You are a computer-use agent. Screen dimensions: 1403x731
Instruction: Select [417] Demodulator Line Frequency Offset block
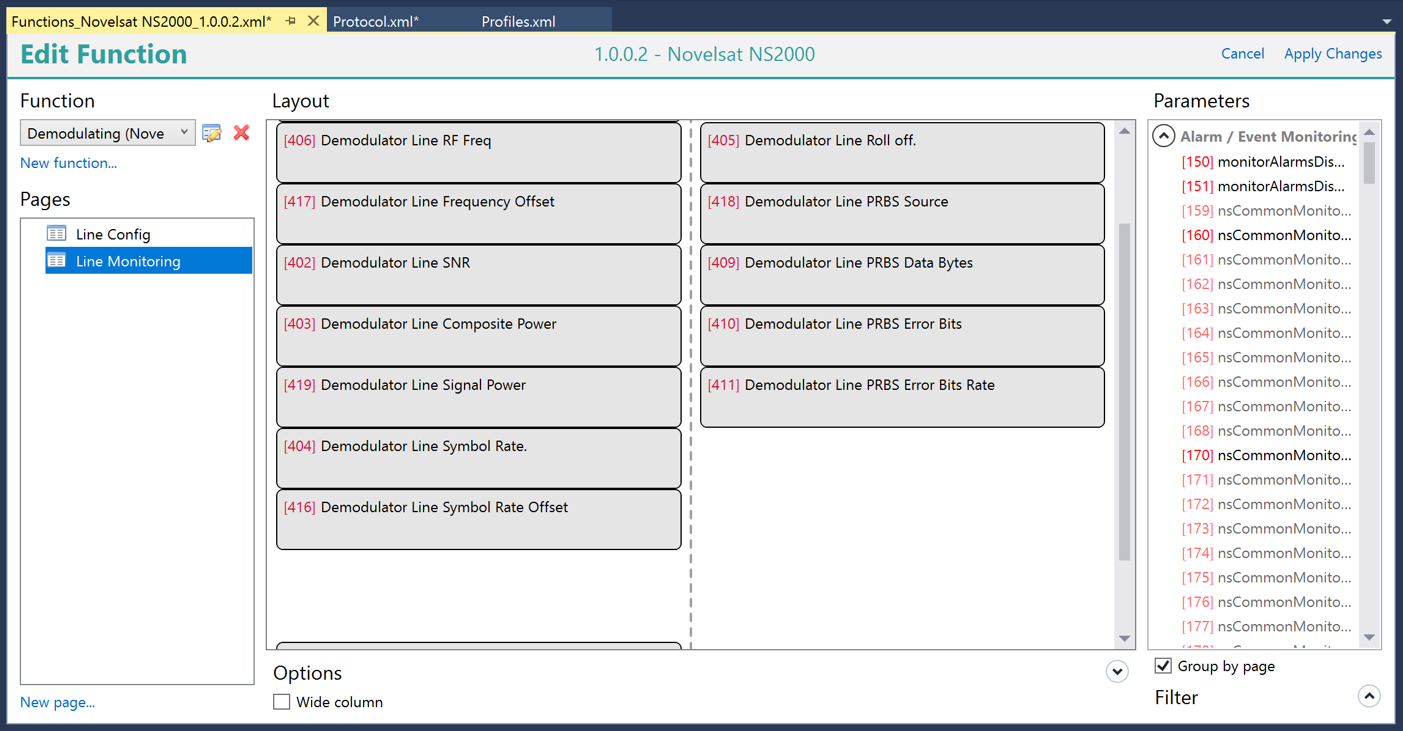coord(479,213)
